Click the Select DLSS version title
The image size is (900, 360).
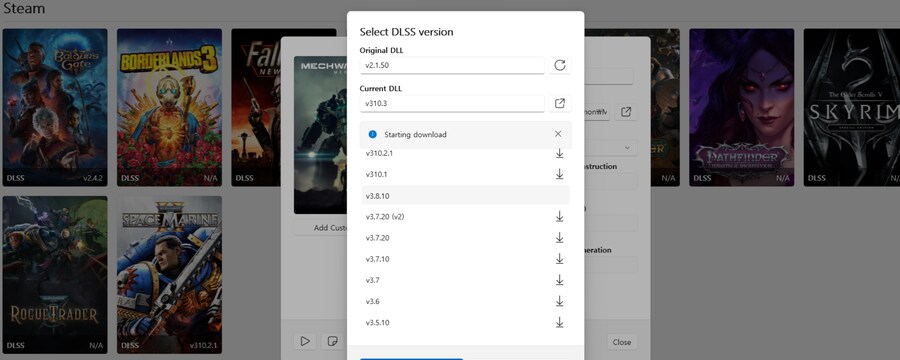click(x=406, y=32)
